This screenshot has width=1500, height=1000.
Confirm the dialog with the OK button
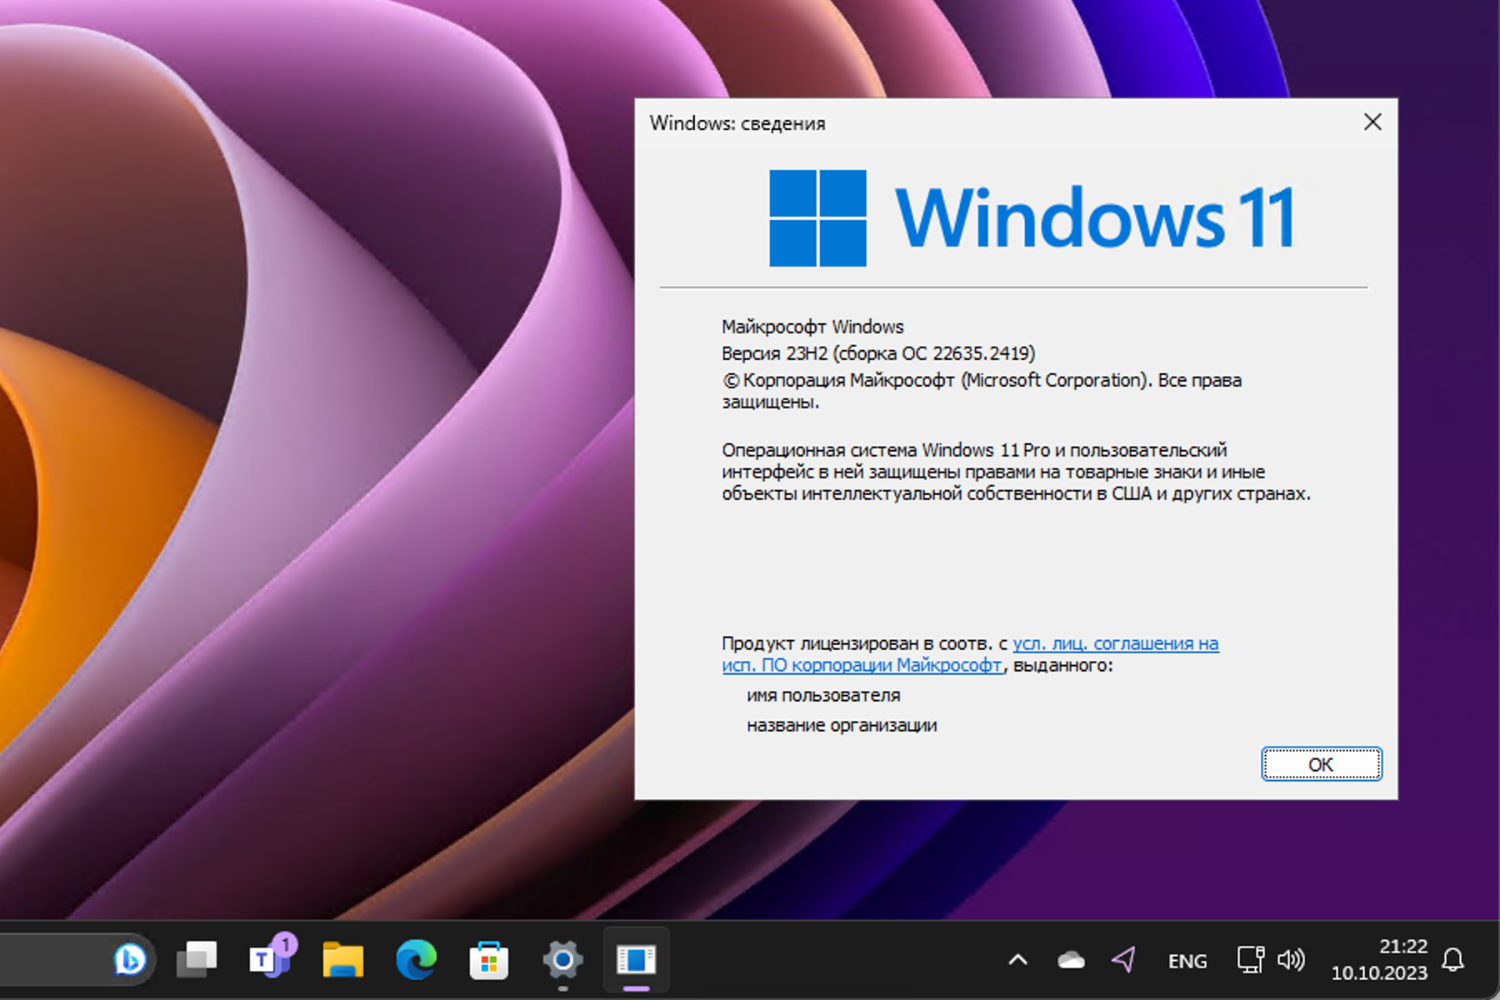point(1321,764)
